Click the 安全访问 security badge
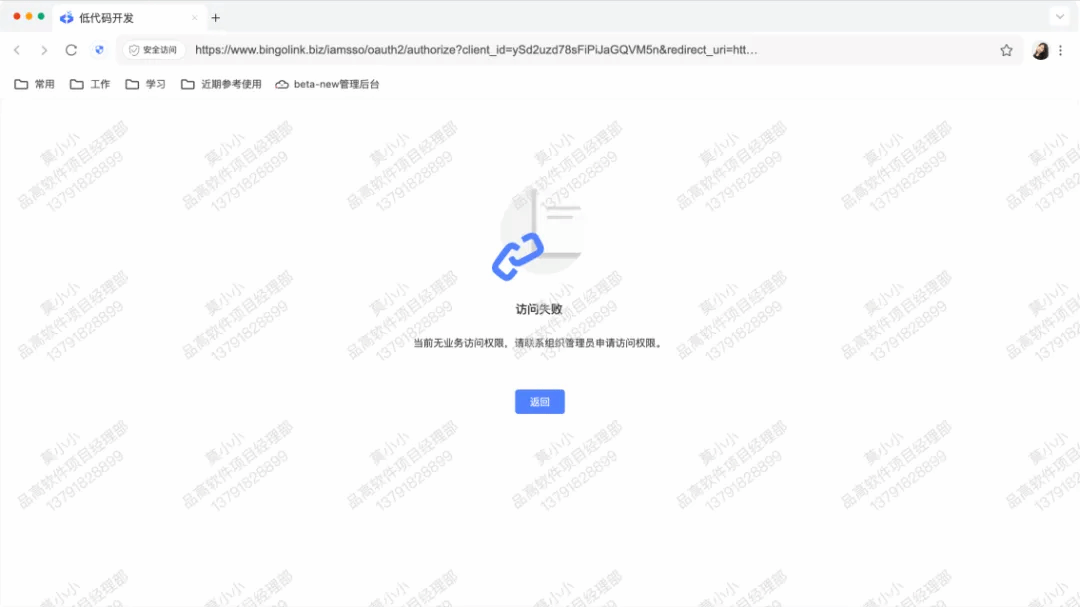The width and height of the screenshot is (1080, 607). [x=154, y=50]
